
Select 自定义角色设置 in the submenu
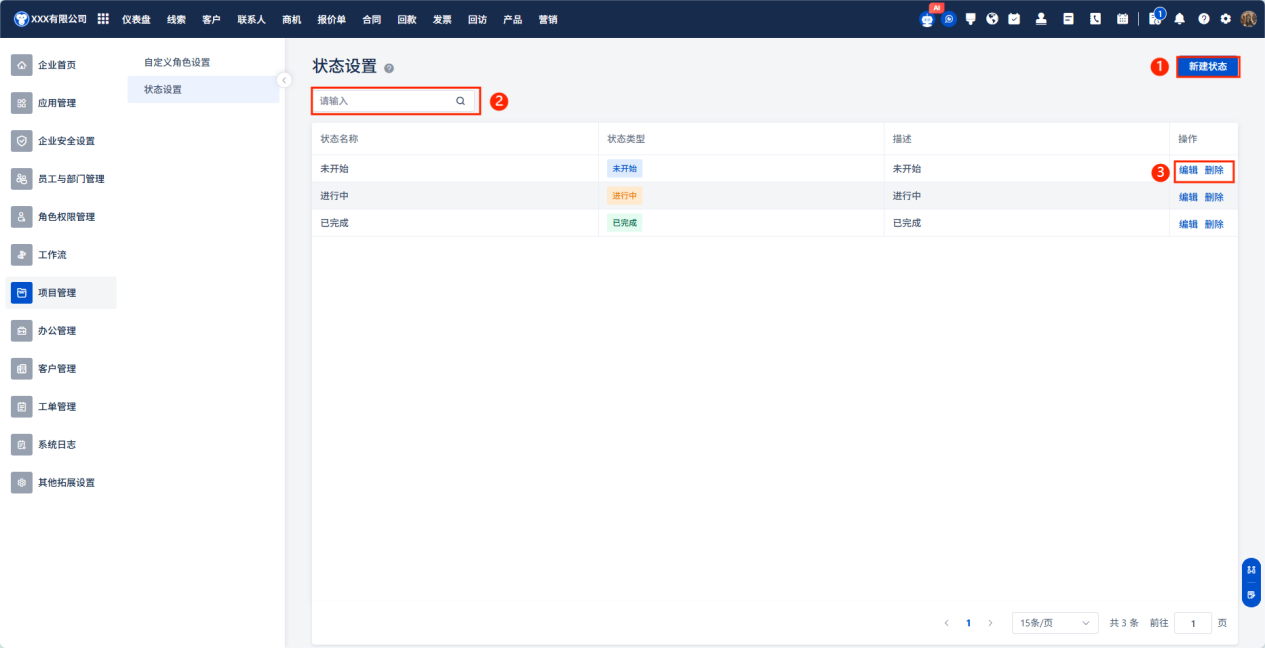(203, 62)
